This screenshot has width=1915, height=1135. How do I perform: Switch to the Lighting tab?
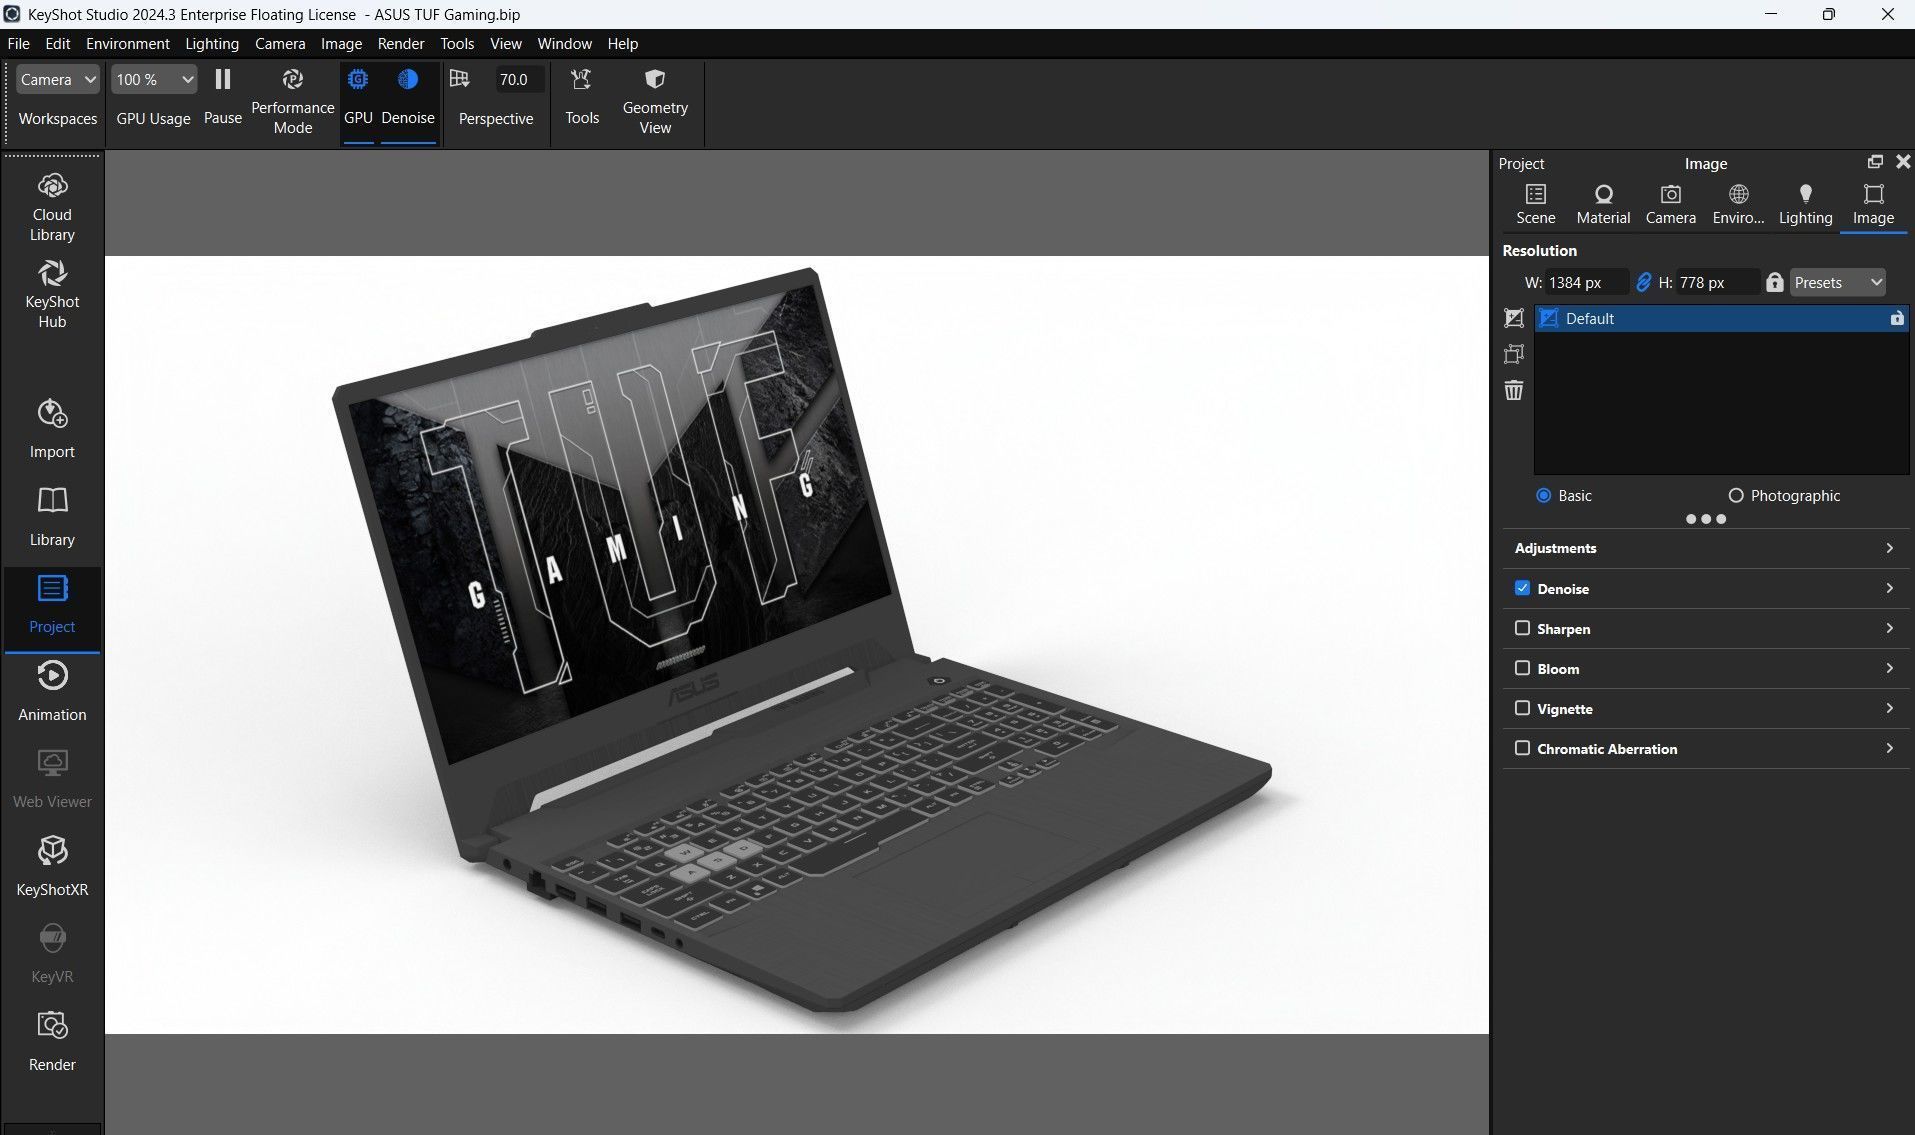click(1805, 204)
